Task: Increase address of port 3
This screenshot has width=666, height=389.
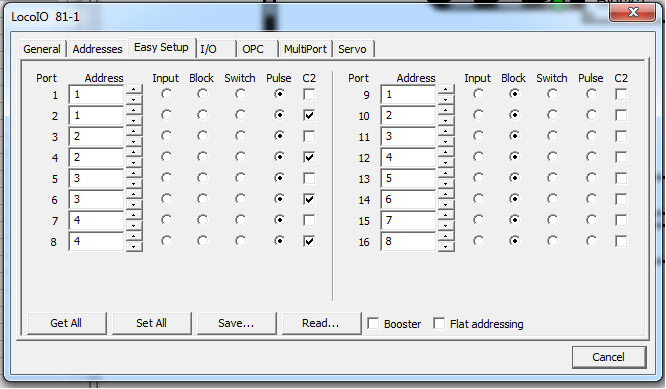Action: 134,131
